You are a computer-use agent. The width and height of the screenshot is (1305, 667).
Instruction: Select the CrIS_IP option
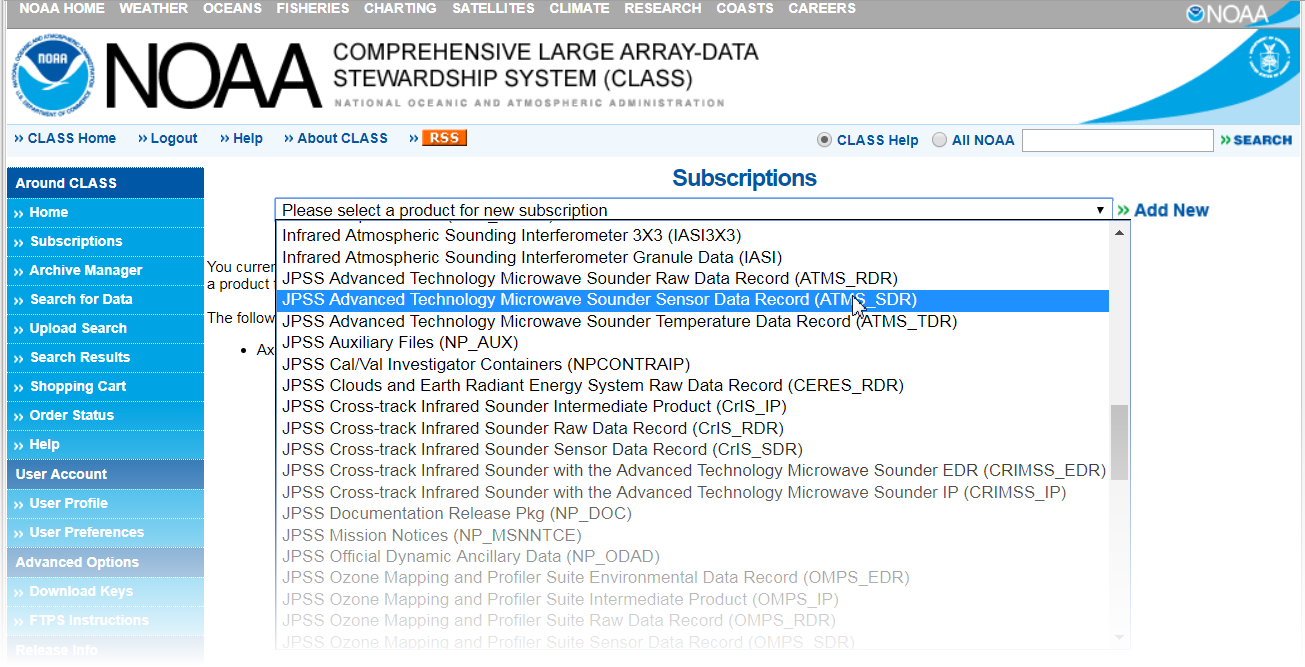pyautogui.click(x=692, y=407)
